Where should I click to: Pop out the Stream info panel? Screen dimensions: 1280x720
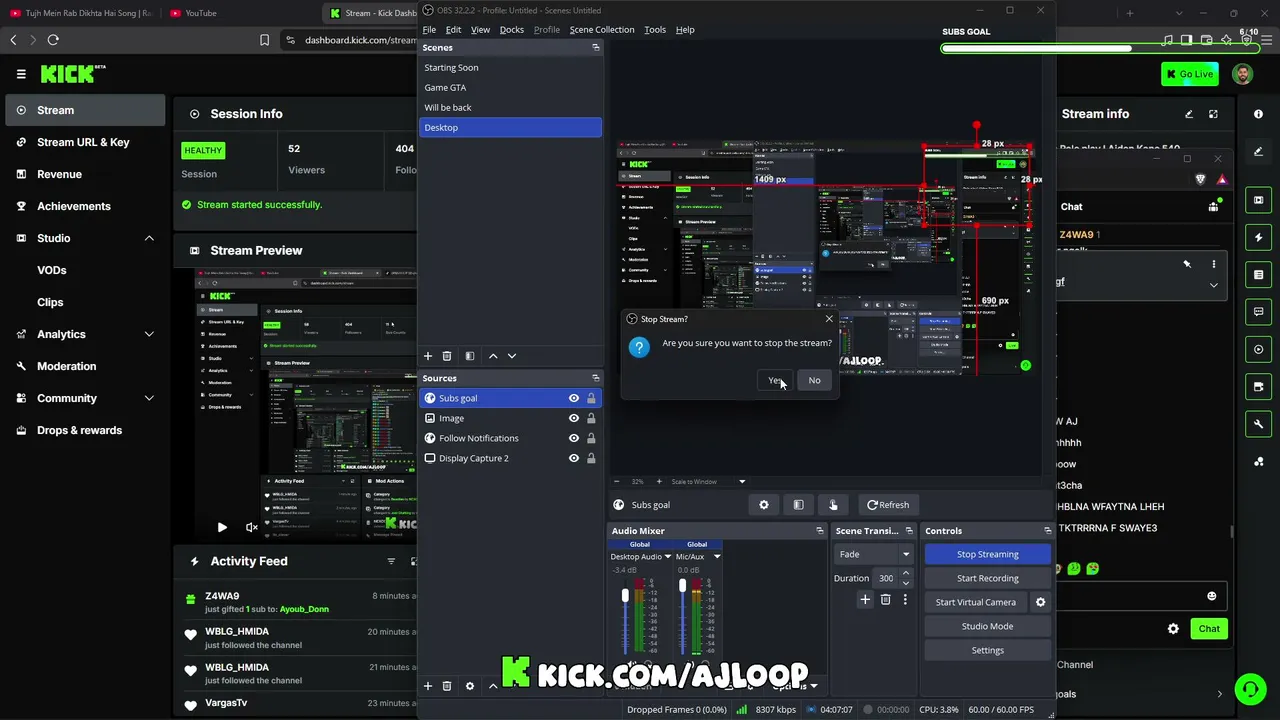(1214, 114)
